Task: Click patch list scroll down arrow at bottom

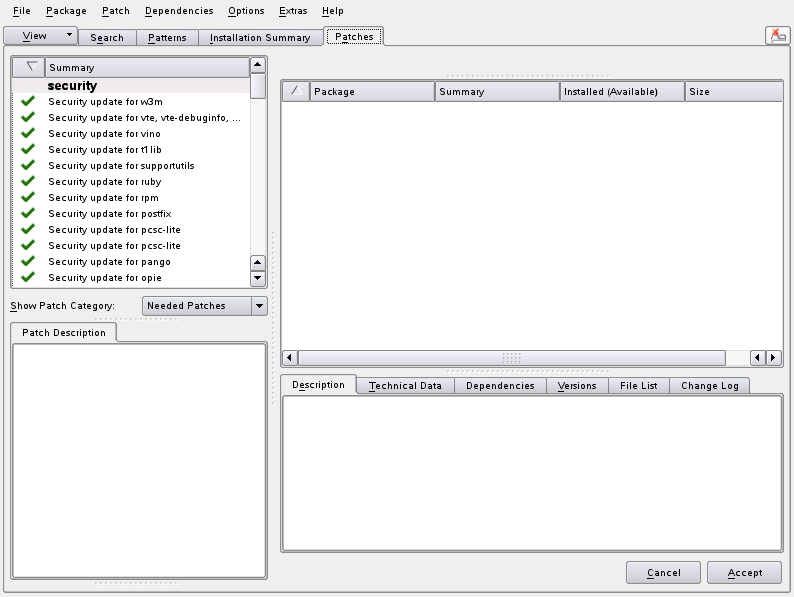Action: [x=258, y=278]
